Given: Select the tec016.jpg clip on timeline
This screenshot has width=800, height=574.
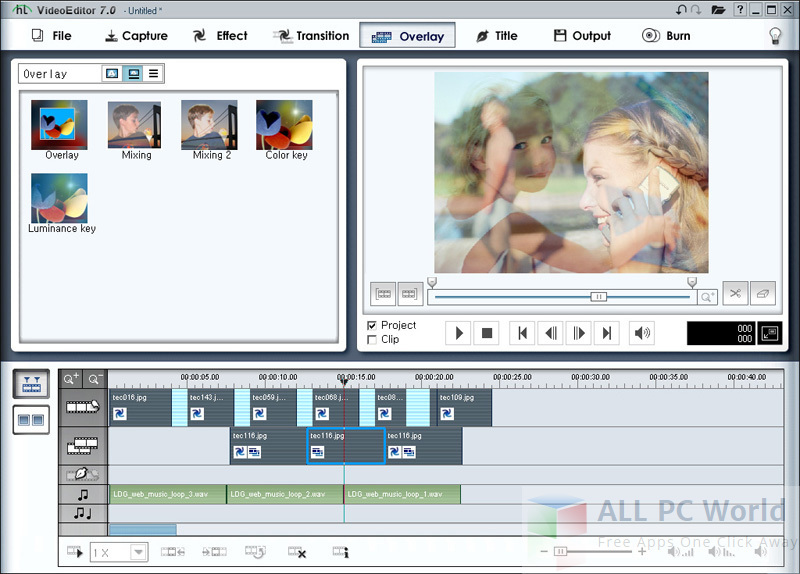Looking at the screenshot, I should point(141,407).
